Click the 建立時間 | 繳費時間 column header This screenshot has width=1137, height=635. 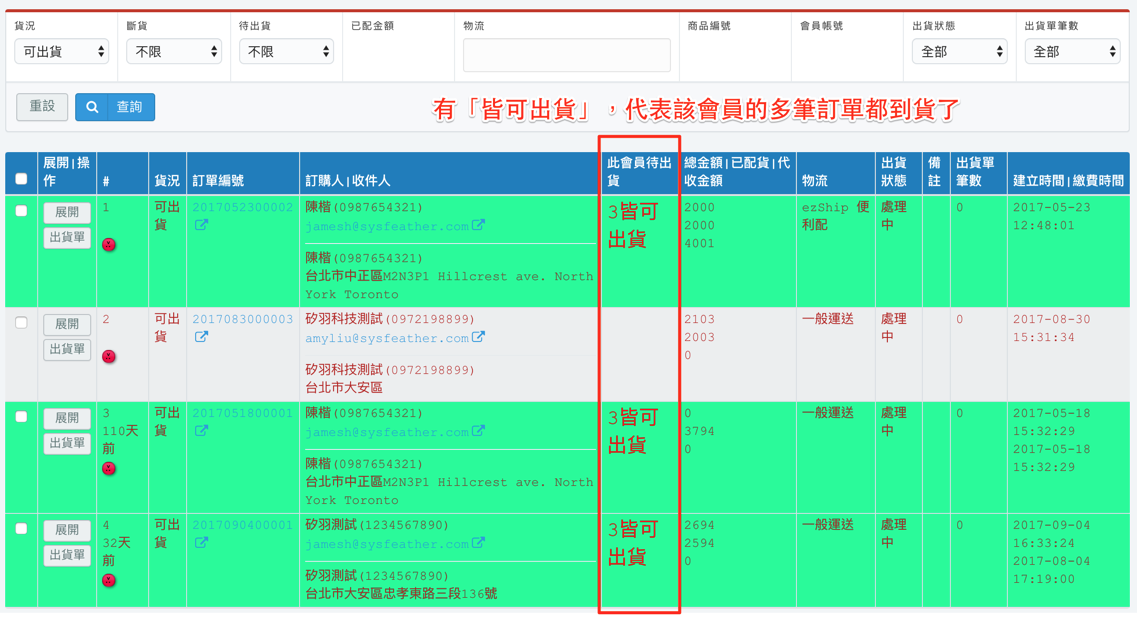point(1067,181)
